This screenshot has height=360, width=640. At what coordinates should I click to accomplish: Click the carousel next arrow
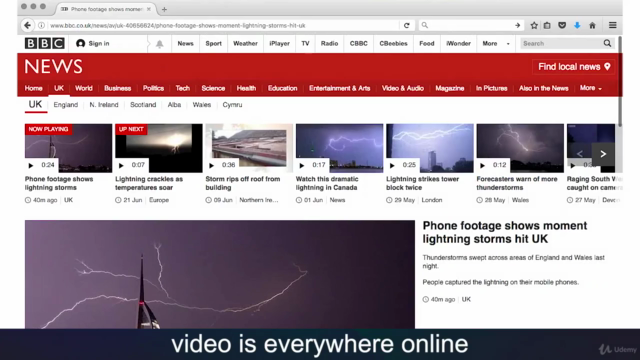(x=603, y=154)
